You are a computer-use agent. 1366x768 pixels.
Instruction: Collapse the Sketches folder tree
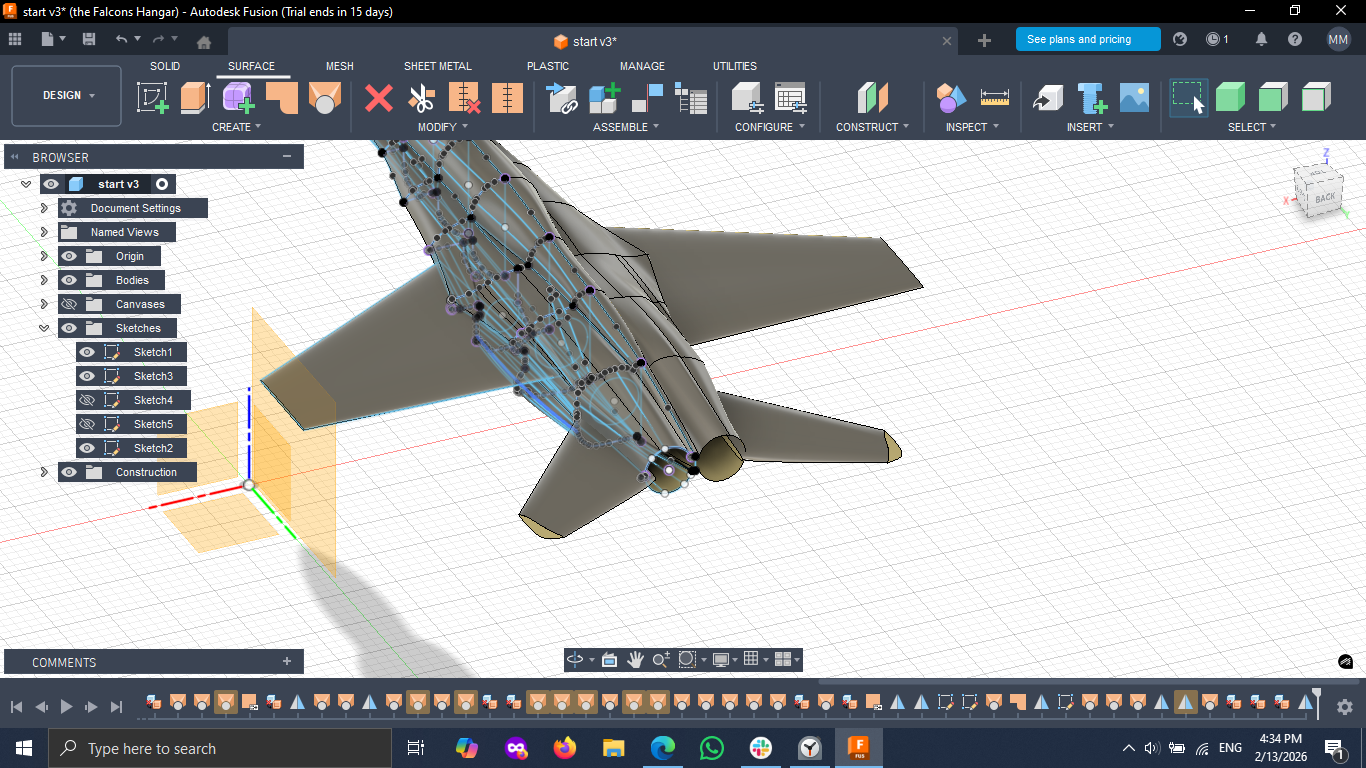(44, 328)
